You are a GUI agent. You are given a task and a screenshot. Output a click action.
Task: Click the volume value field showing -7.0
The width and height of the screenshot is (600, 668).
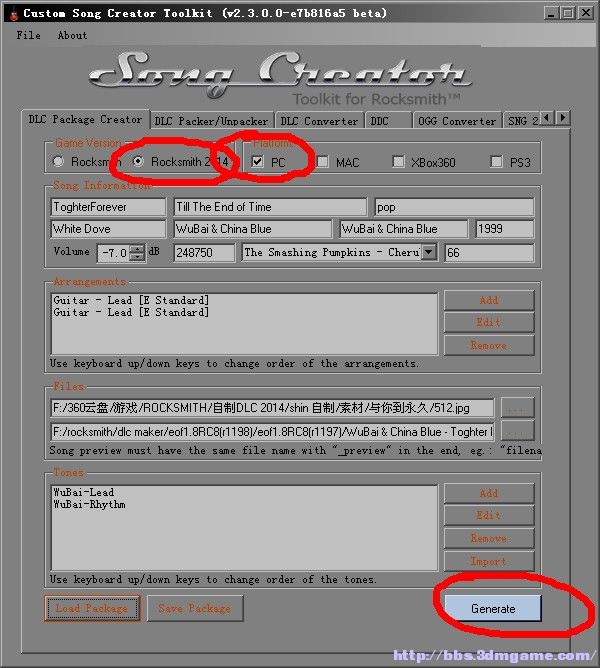point(114,253)
